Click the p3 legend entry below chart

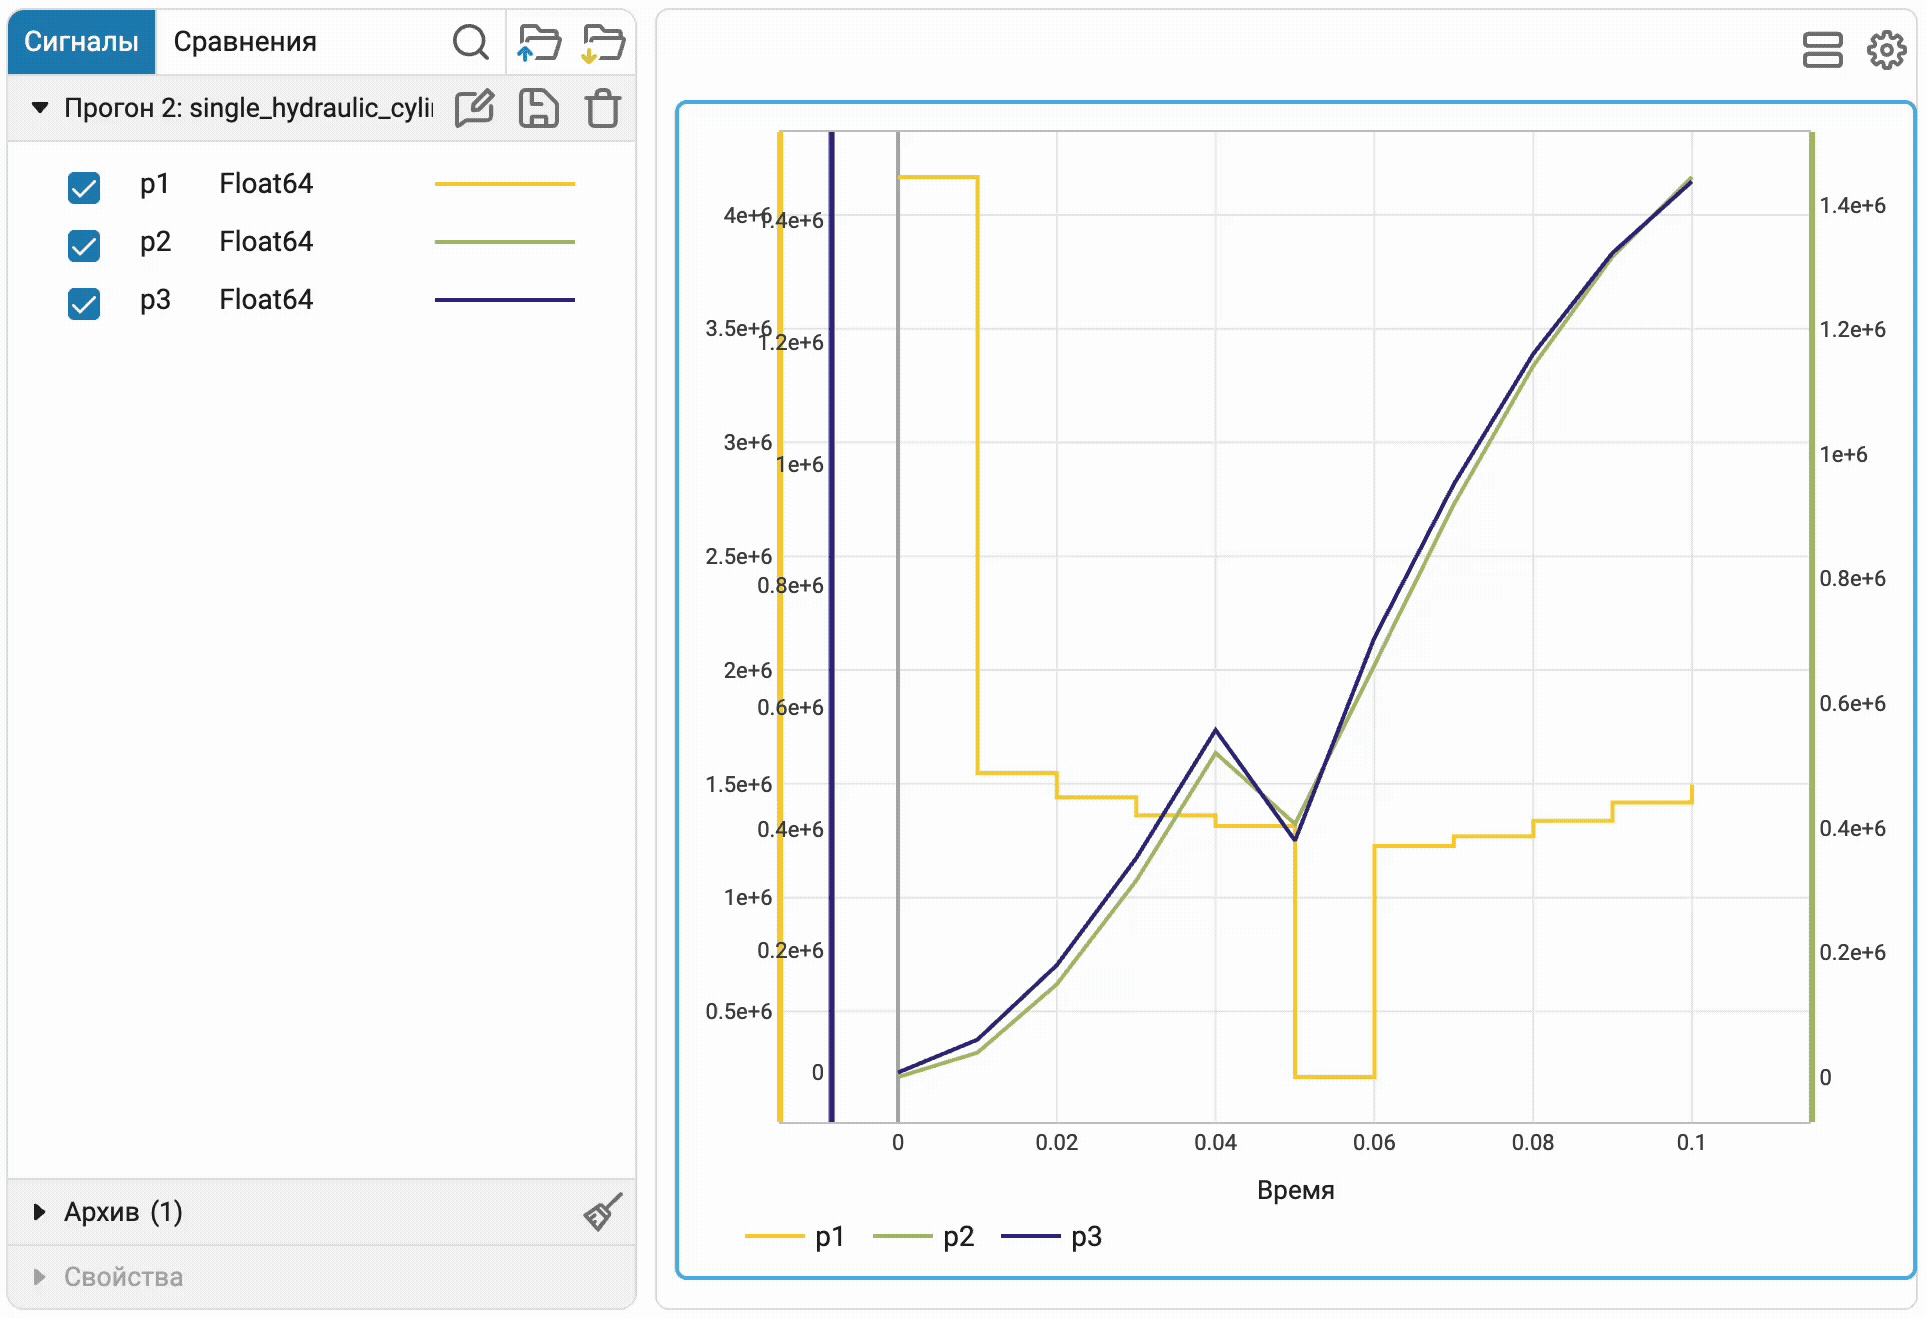click(x=1051, y=1237)
